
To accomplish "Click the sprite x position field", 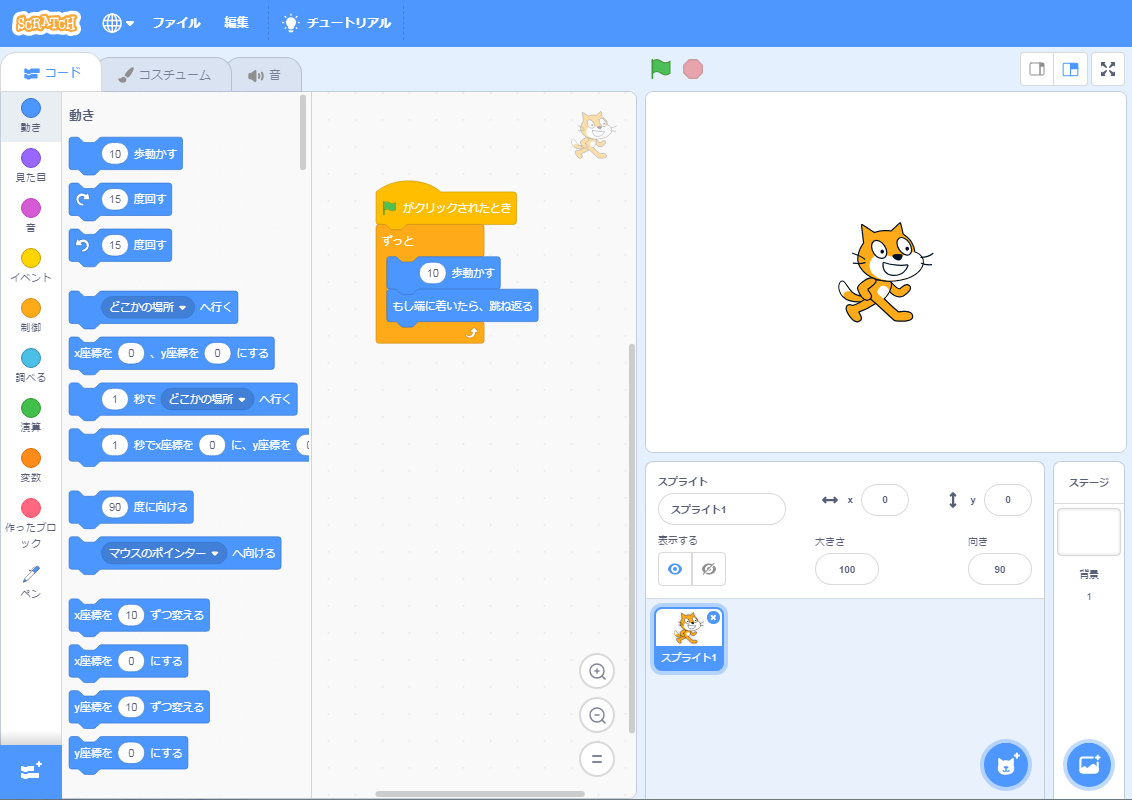I will coord(884,500).
